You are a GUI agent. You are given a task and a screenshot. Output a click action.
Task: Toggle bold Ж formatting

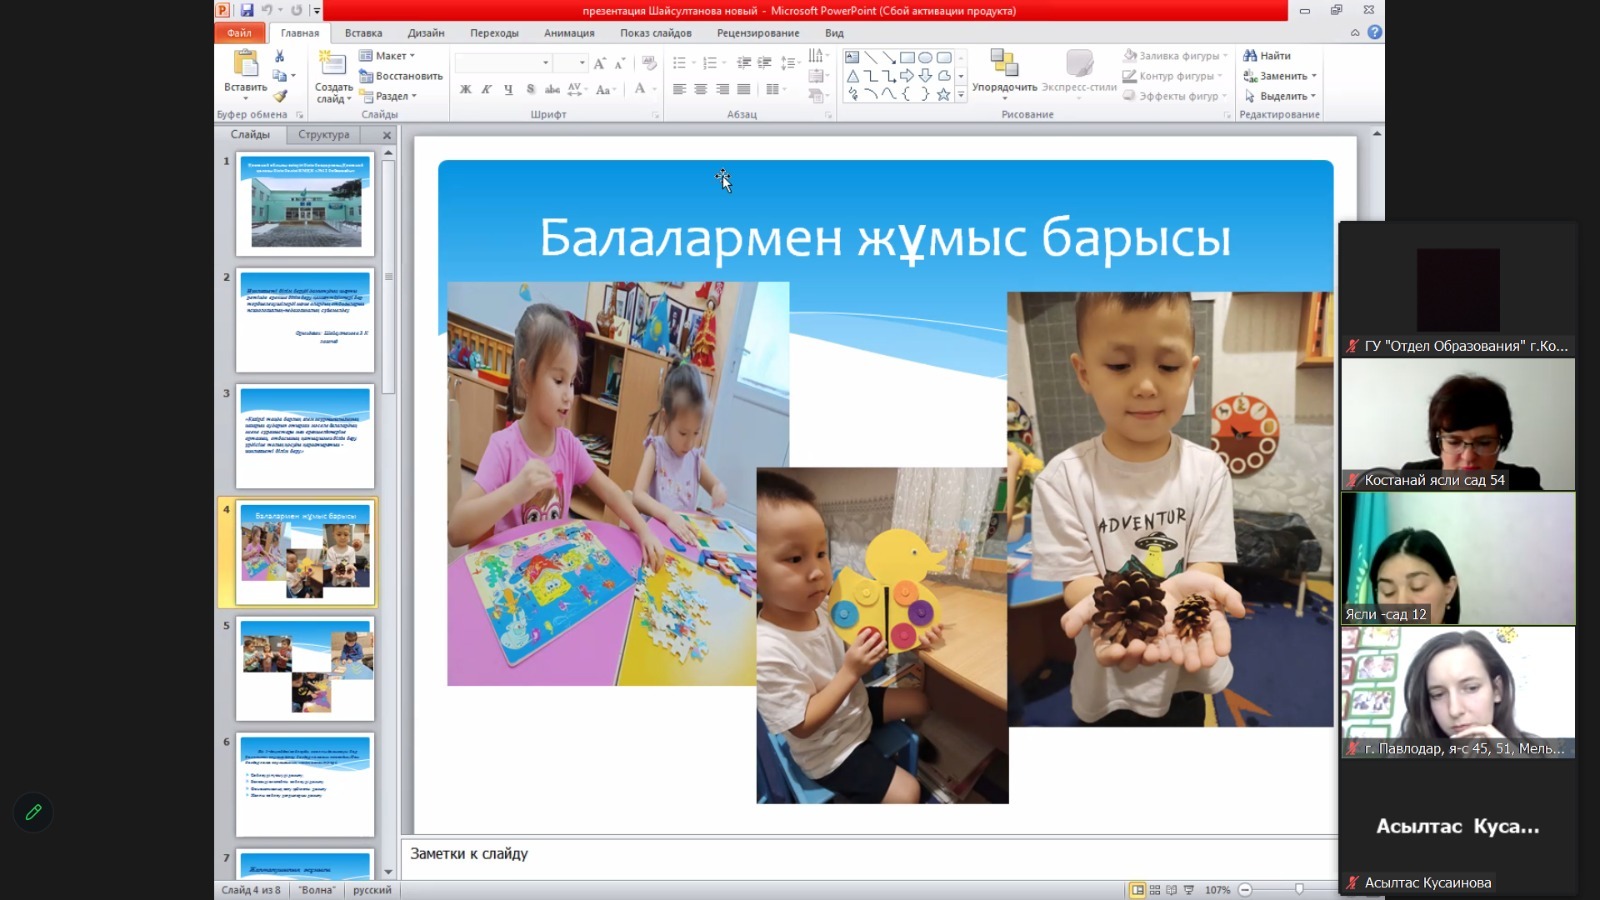pyautogui.click(x=465, y=90)
